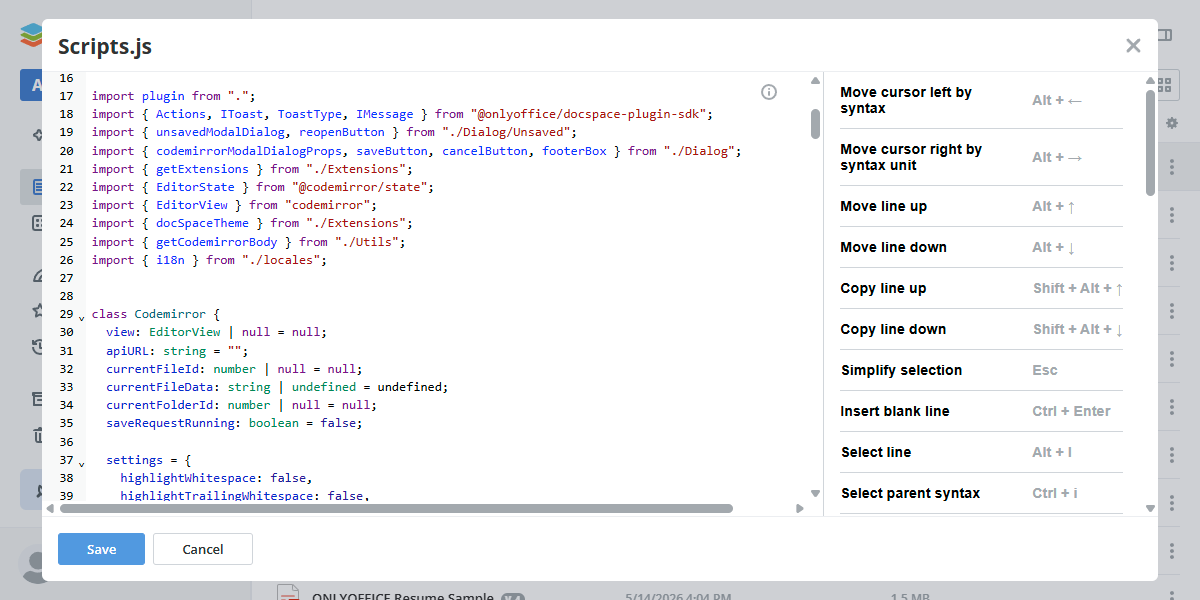This screenshot has width=1200, height=600.
Task: Collapse the class Codemirror fold arrow
Action: click(x=81, y=317)
